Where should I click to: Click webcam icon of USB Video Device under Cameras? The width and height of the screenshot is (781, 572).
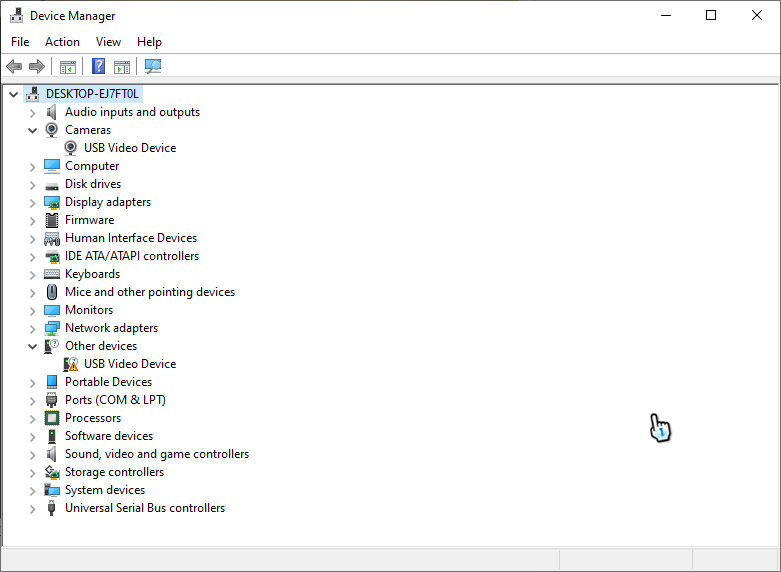click(x=71, y=148)
